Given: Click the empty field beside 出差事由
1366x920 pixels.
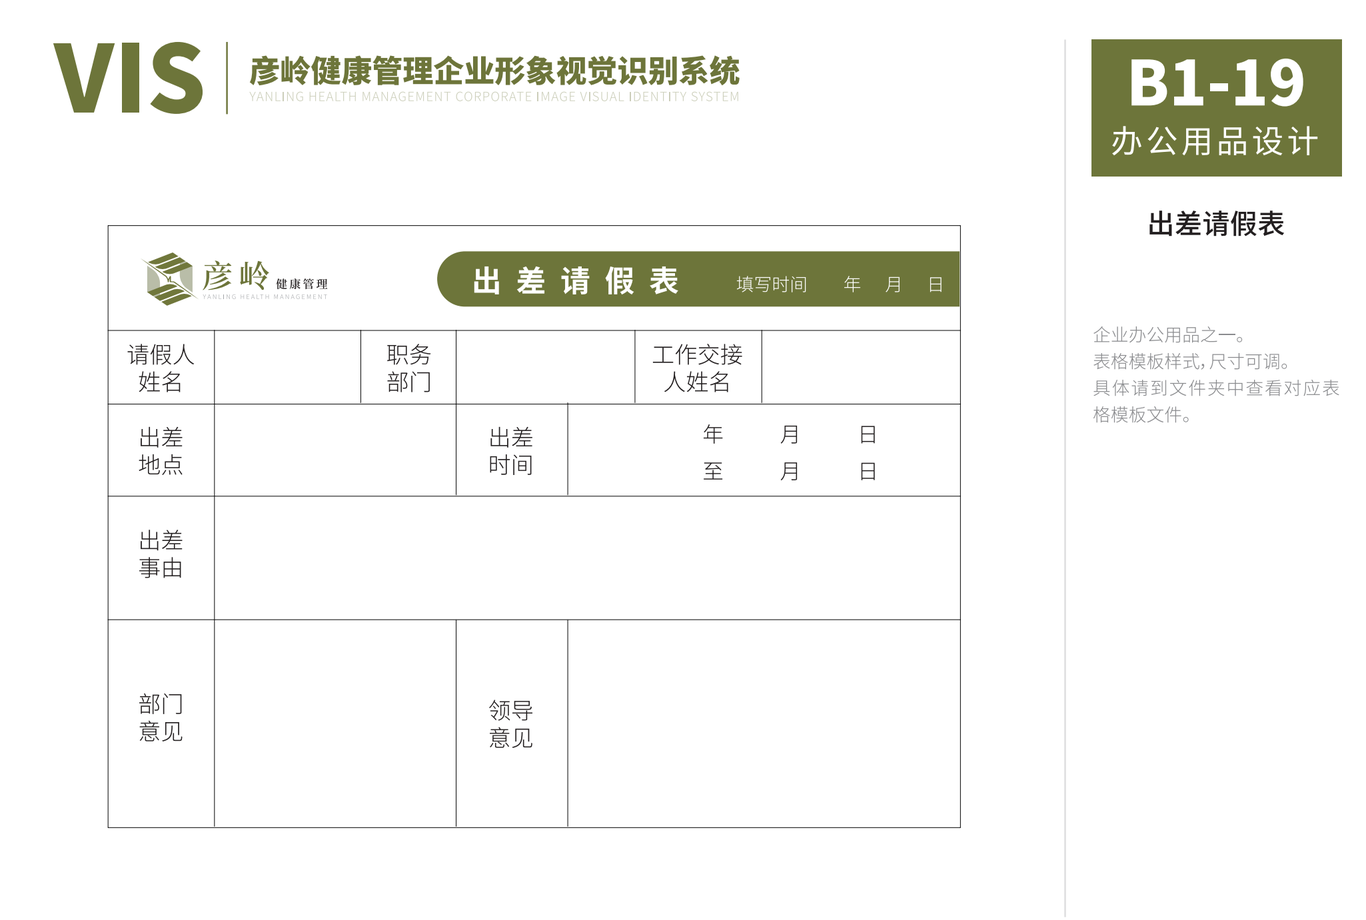Looking at the screenshot, I should click(x=587, y=558).
